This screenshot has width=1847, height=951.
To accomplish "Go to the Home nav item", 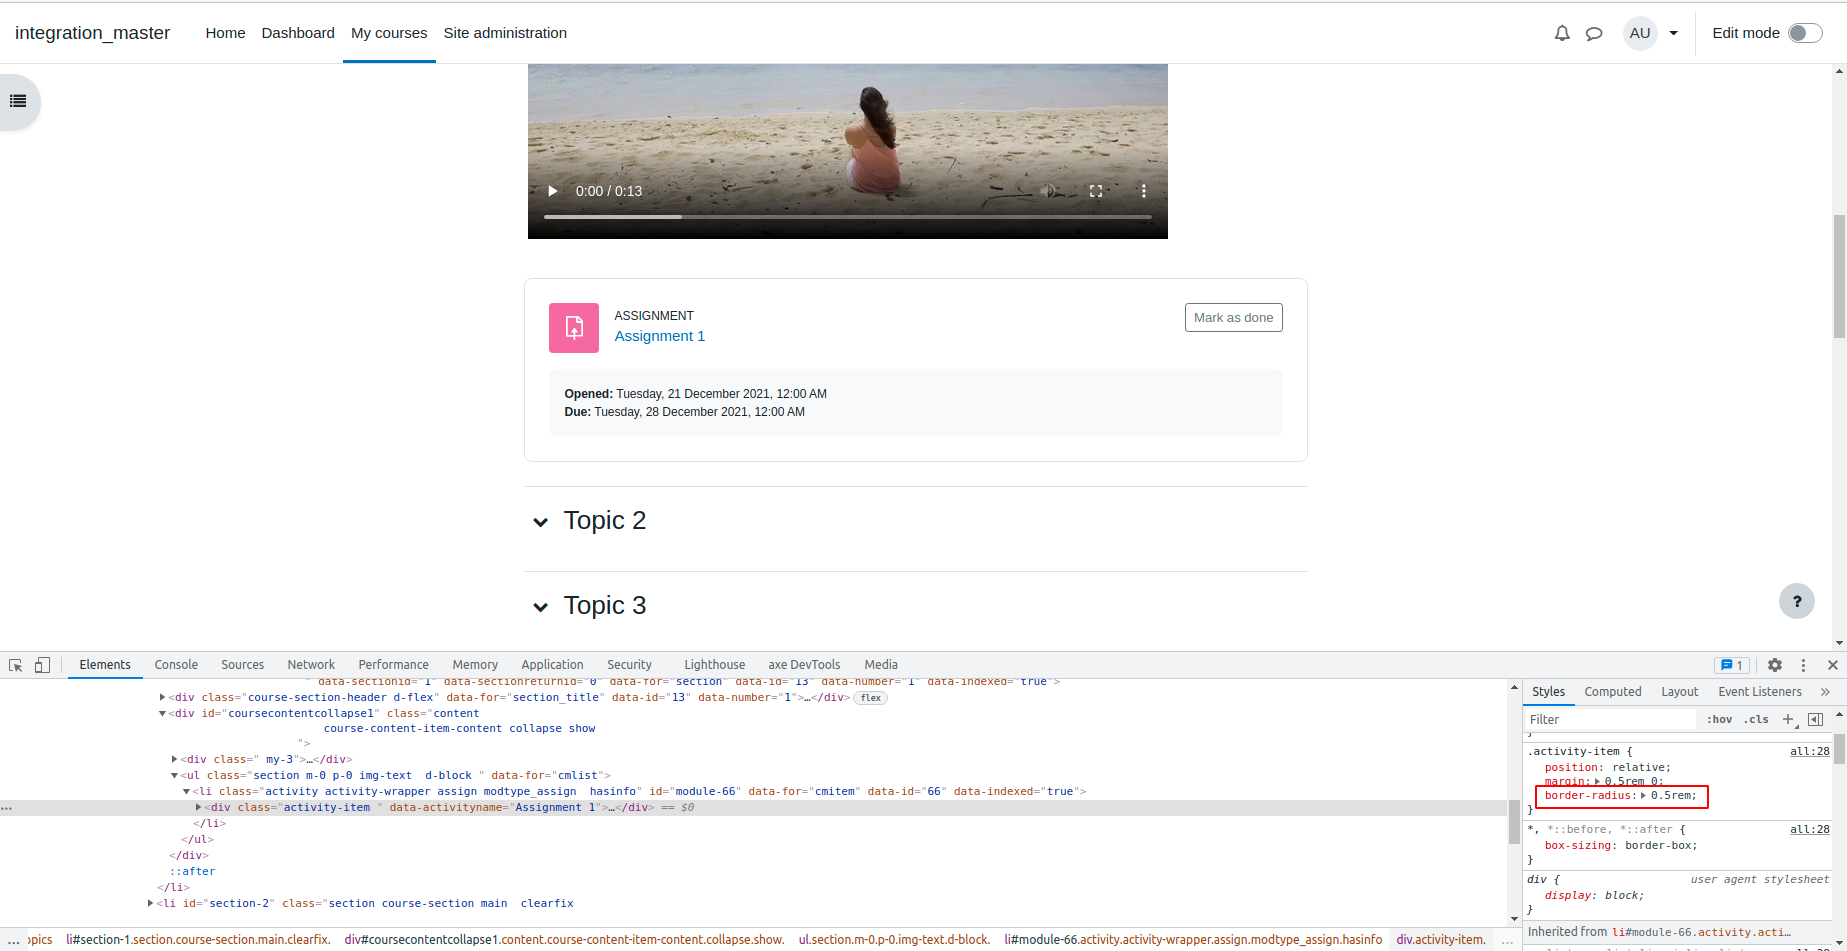I will coord(225,33).
